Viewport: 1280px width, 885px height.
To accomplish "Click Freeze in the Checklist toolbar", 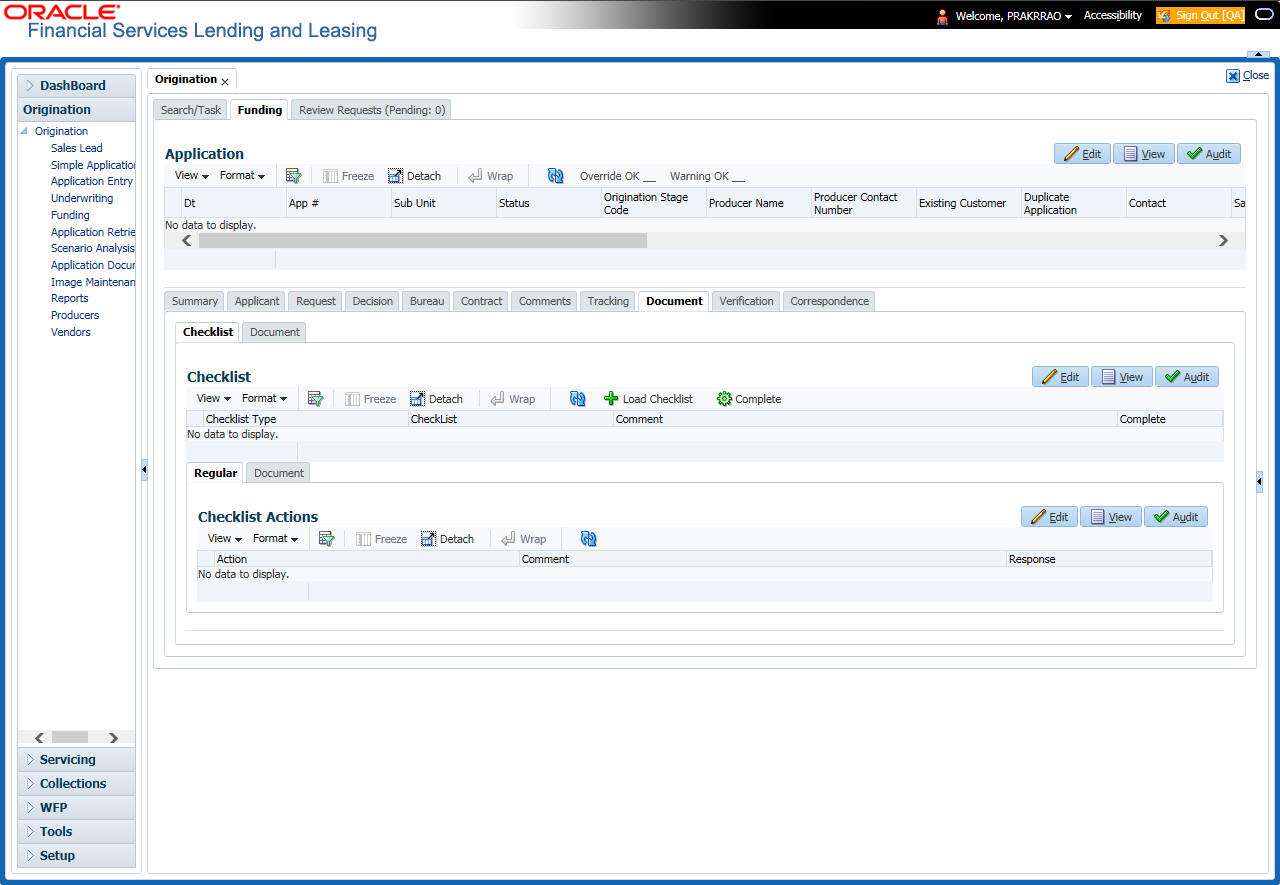I will pyautogui.click(x=370, y=399).
